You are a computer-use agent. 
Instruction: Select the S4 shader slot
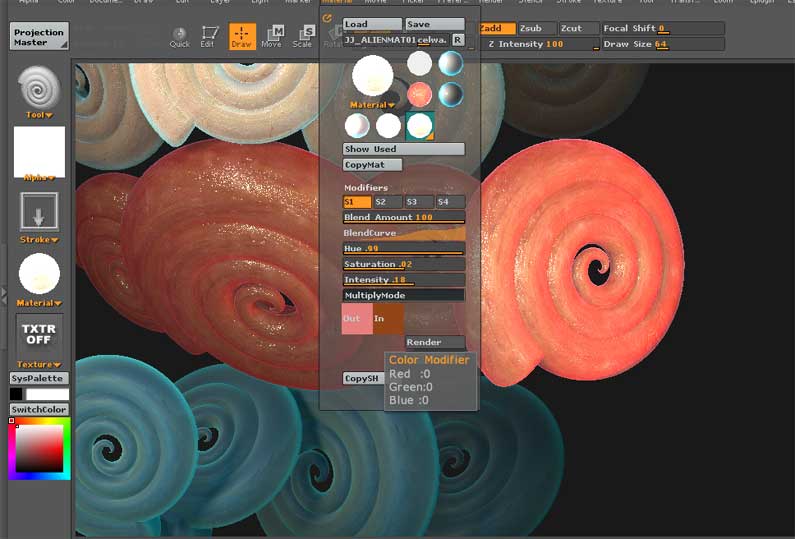[450, 202]
